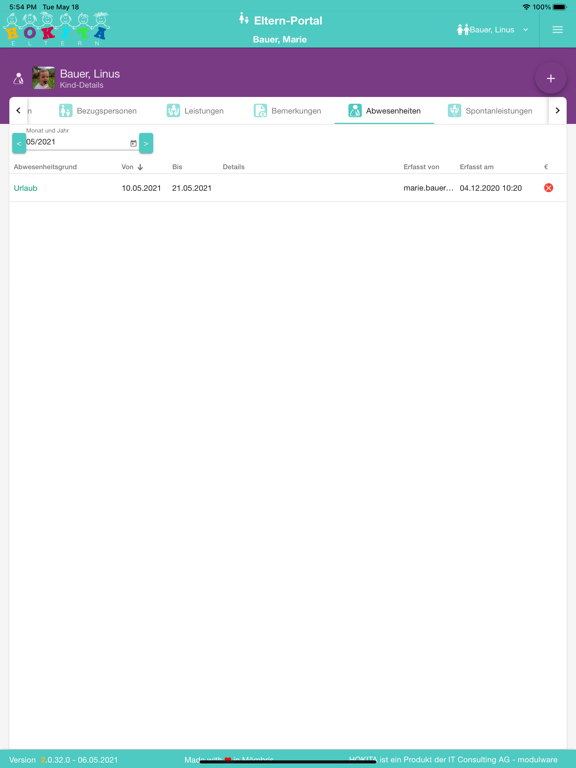The width and height of the screenshot is (576, 768).
Task: Delete the Urlaub absence with red X
Action: [549, 188]
